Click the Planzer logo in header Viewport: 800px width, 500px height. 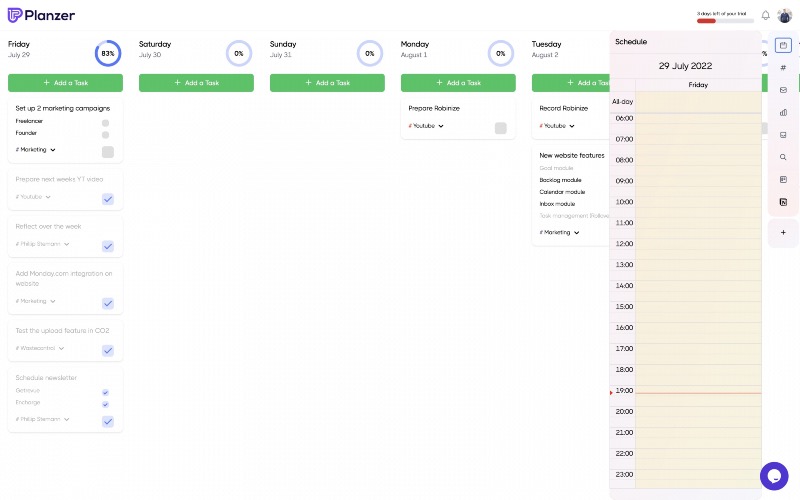[41, 15]
